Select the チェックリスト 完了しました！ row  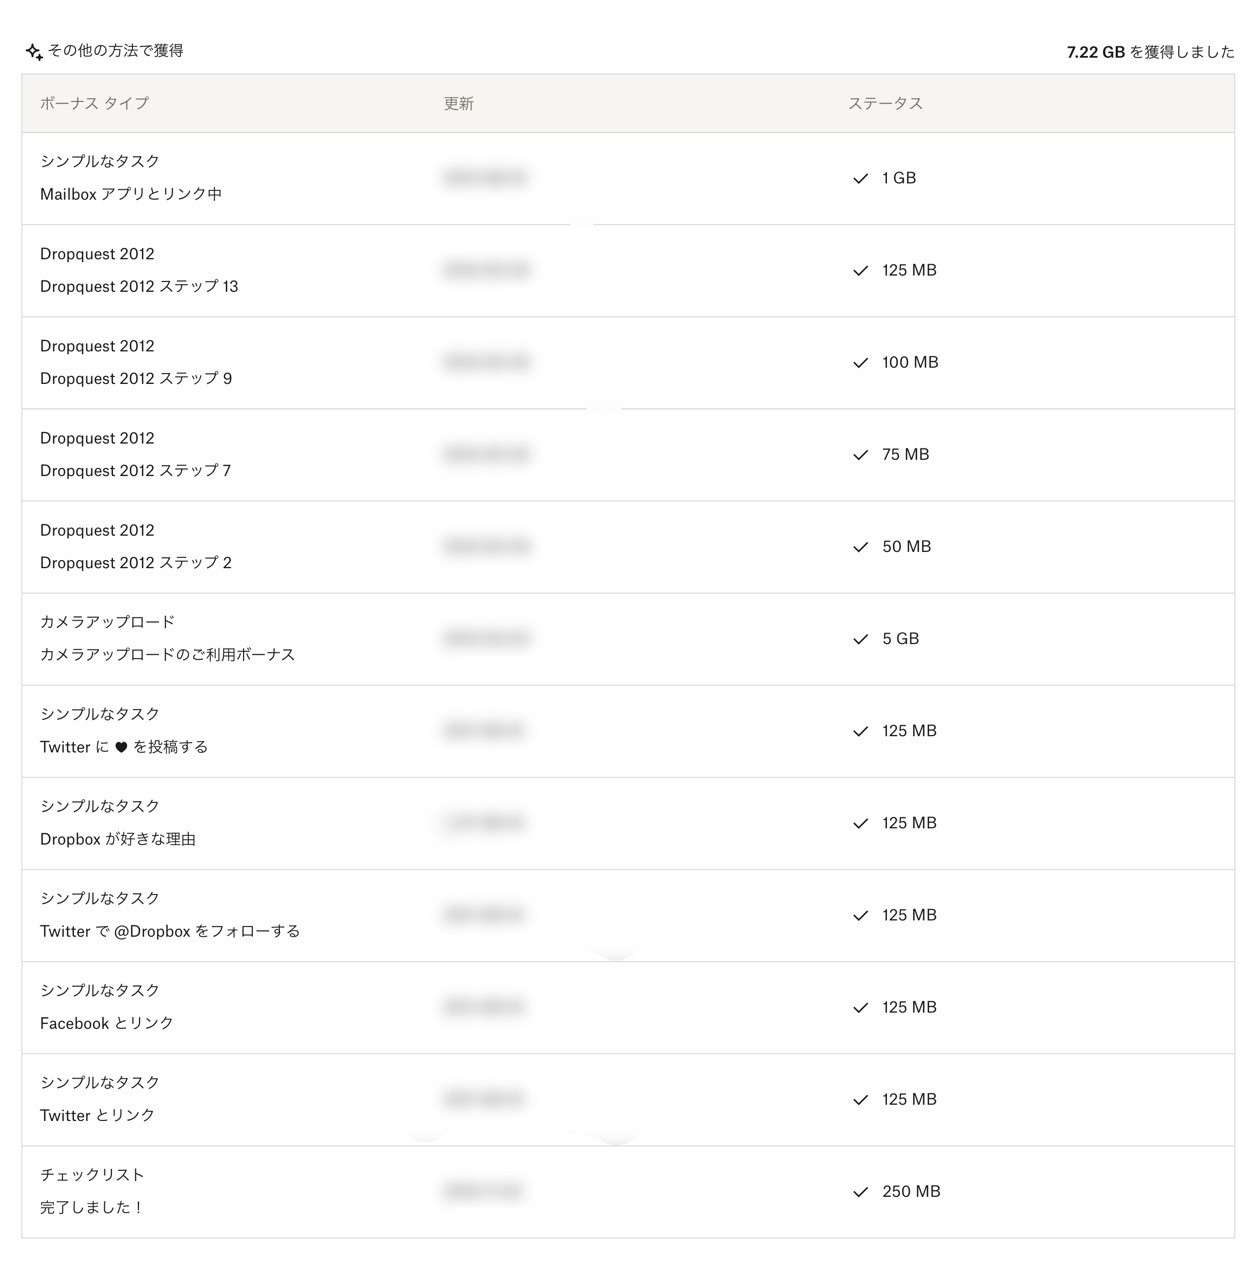(628, 1192)
